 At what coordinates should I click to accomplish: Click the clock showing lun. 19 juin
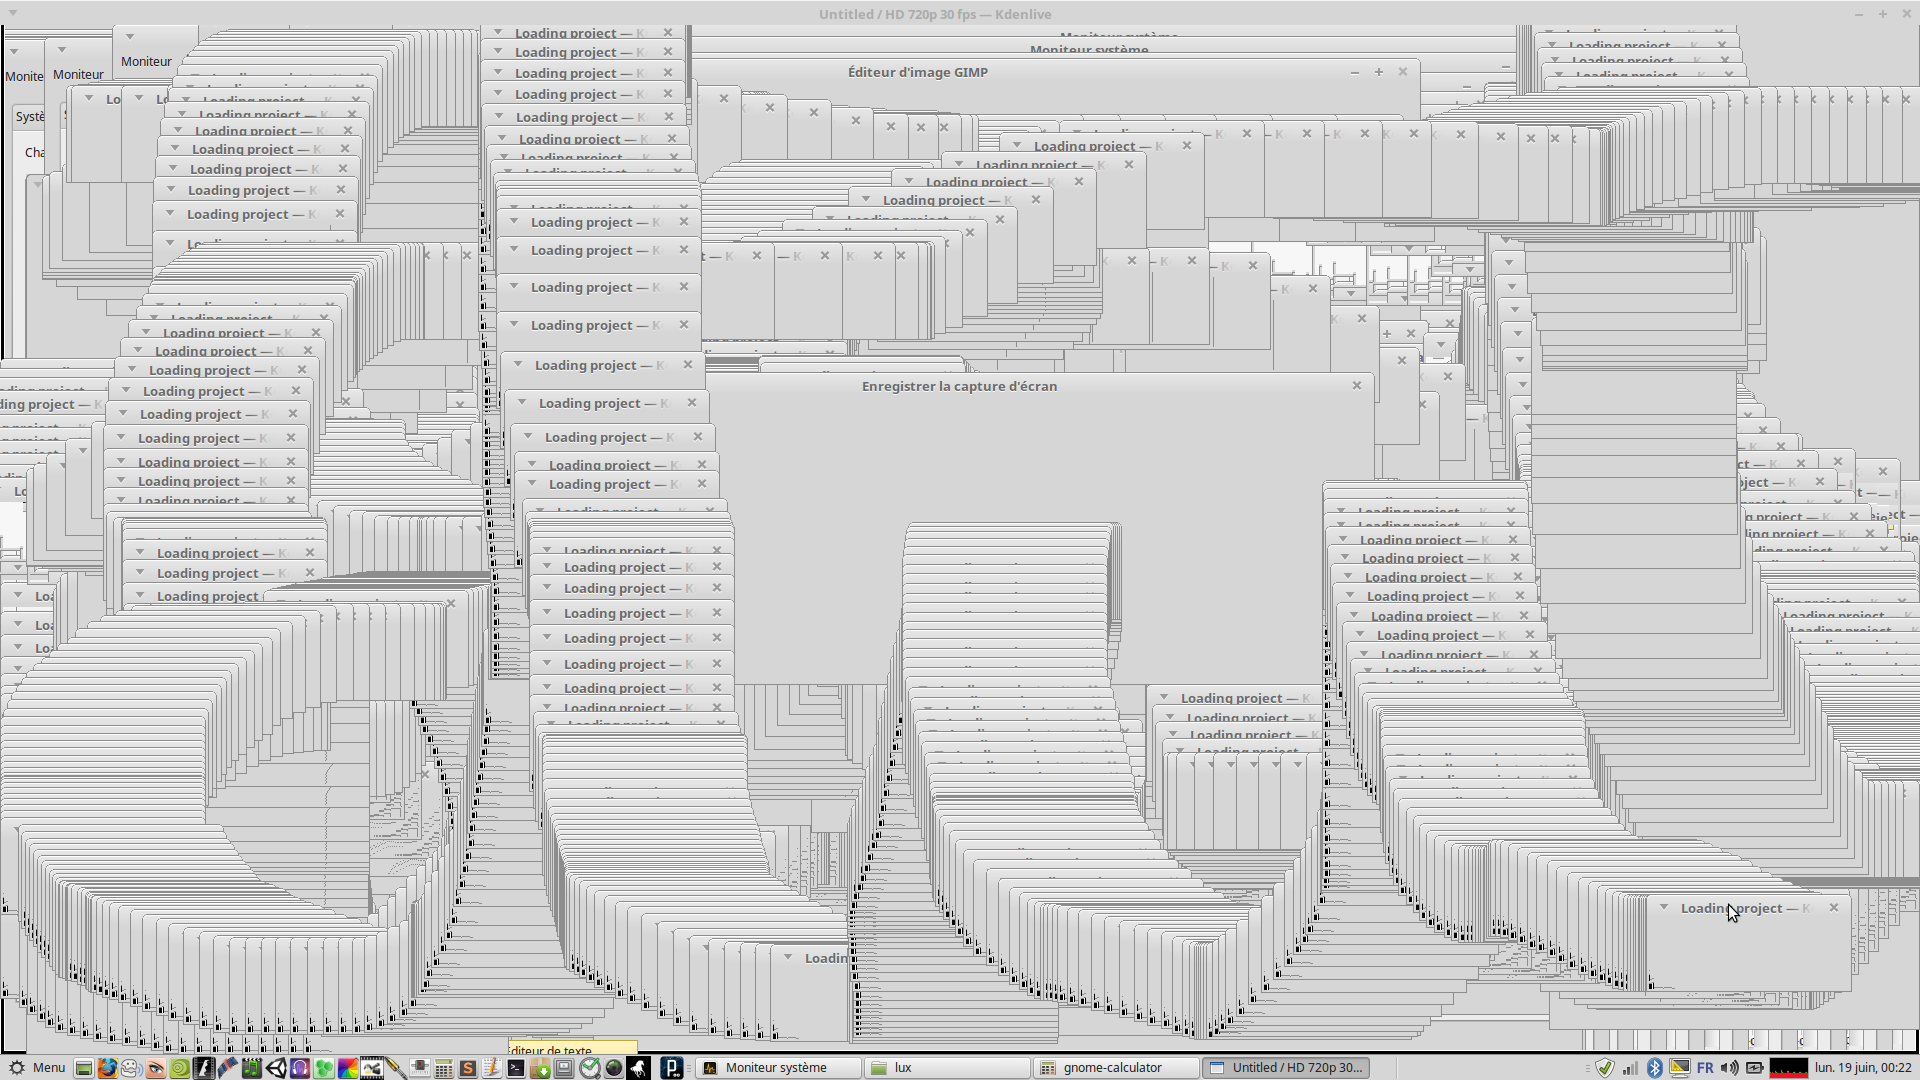[x=1863, y=1068]
